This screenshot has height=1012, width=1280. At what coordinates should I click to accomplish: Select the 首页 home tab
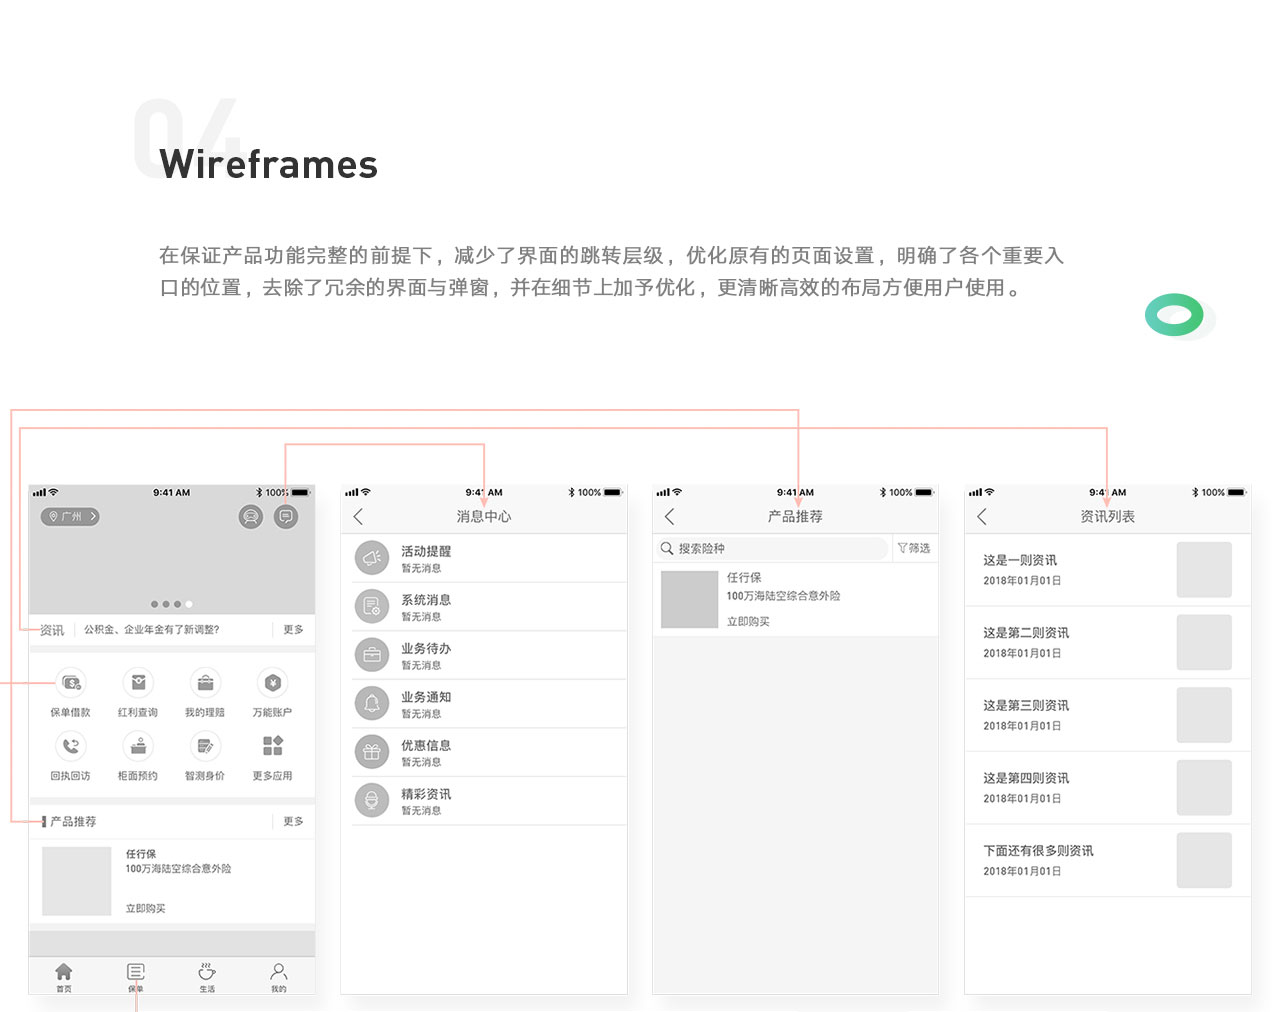[x=64, y=975]
